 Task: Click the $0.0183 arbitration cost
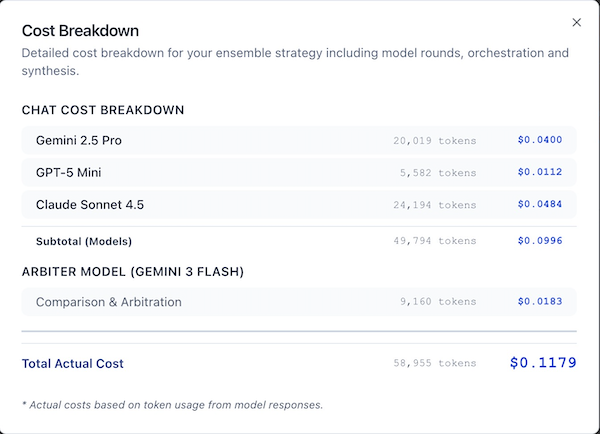540,302
